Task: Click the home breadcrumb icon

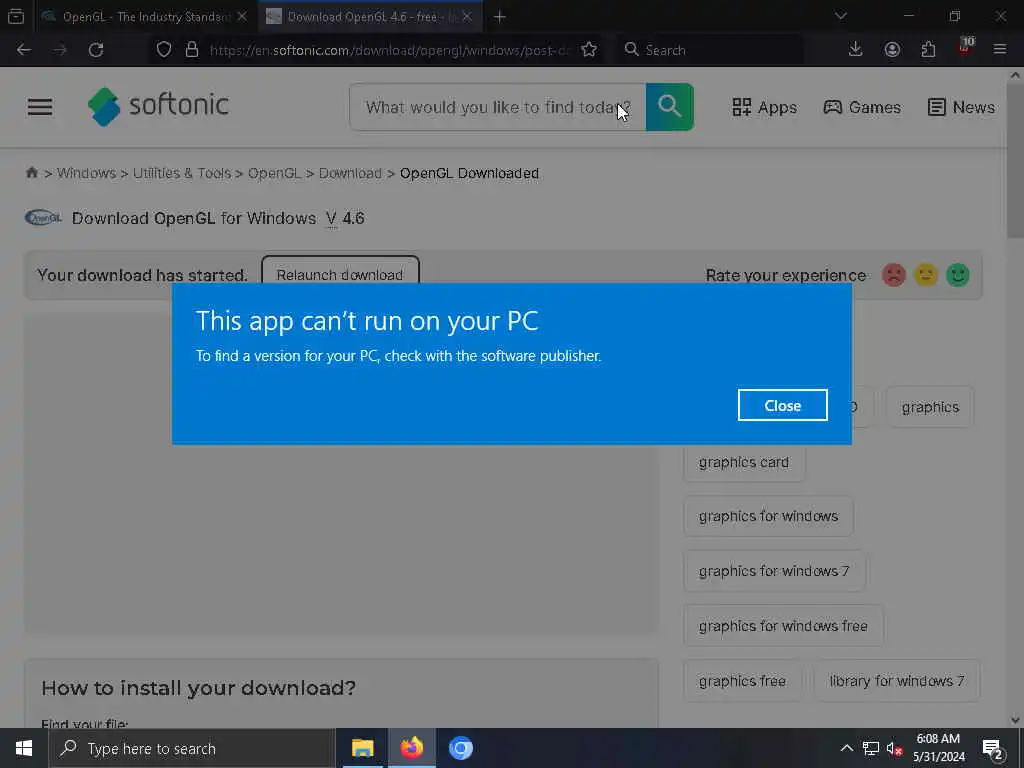Action: [31, 172]
